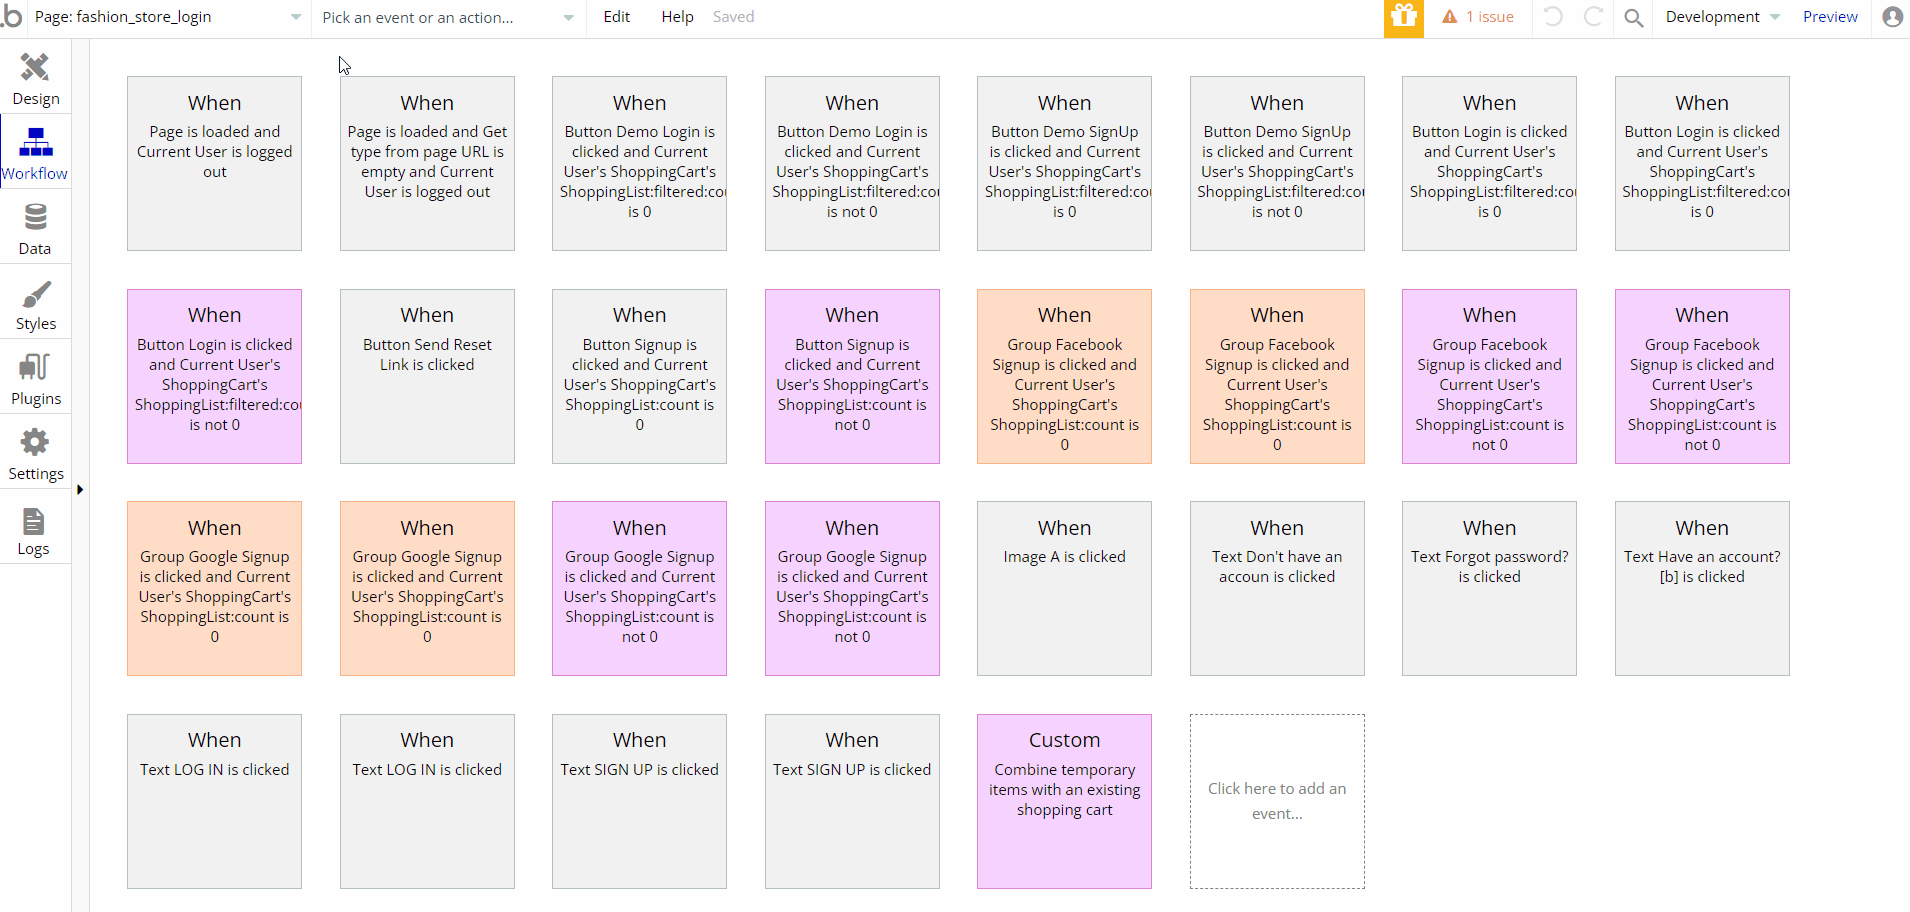Image resolution: width=1910 pixels, height=912 pixels.
Task: Click the undo arrow icon
Action: point(1553,17)
